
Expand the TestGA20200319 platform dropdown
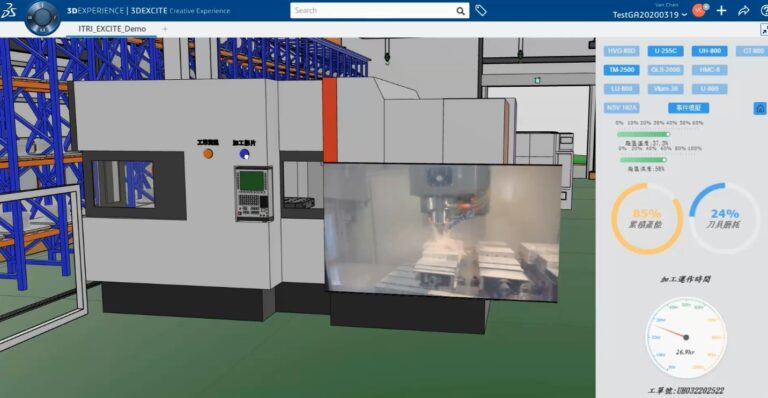[649, 15]
